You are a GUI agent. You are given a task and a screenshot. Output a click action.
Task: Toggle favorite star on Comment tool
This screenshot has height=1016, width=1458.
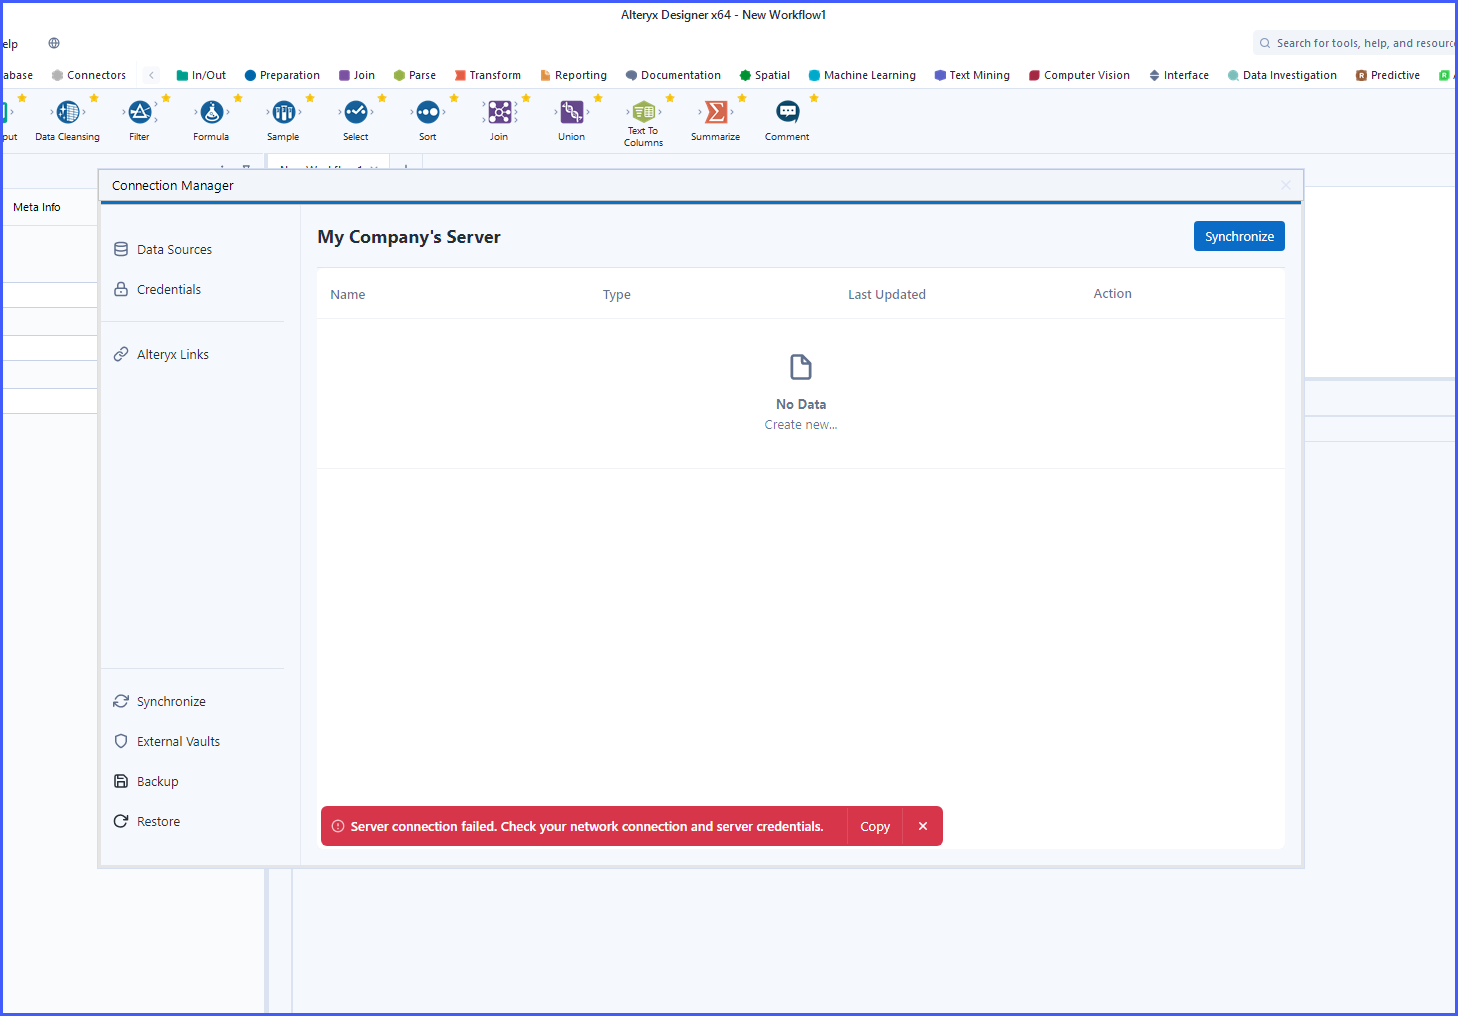pos(814,98)
